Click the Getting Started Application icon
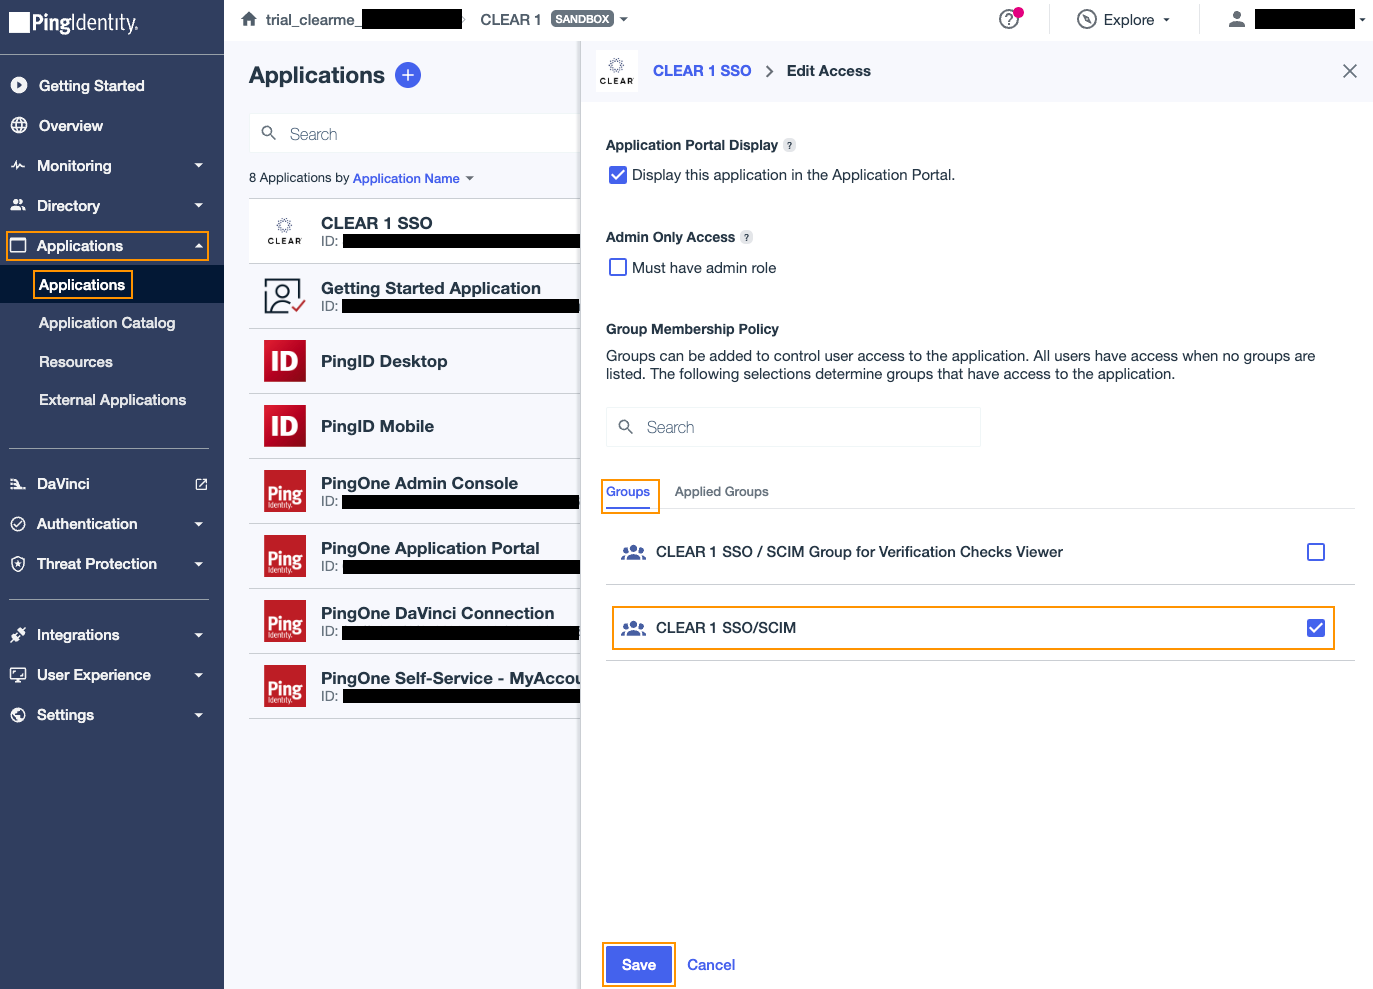 click(285, 296)
